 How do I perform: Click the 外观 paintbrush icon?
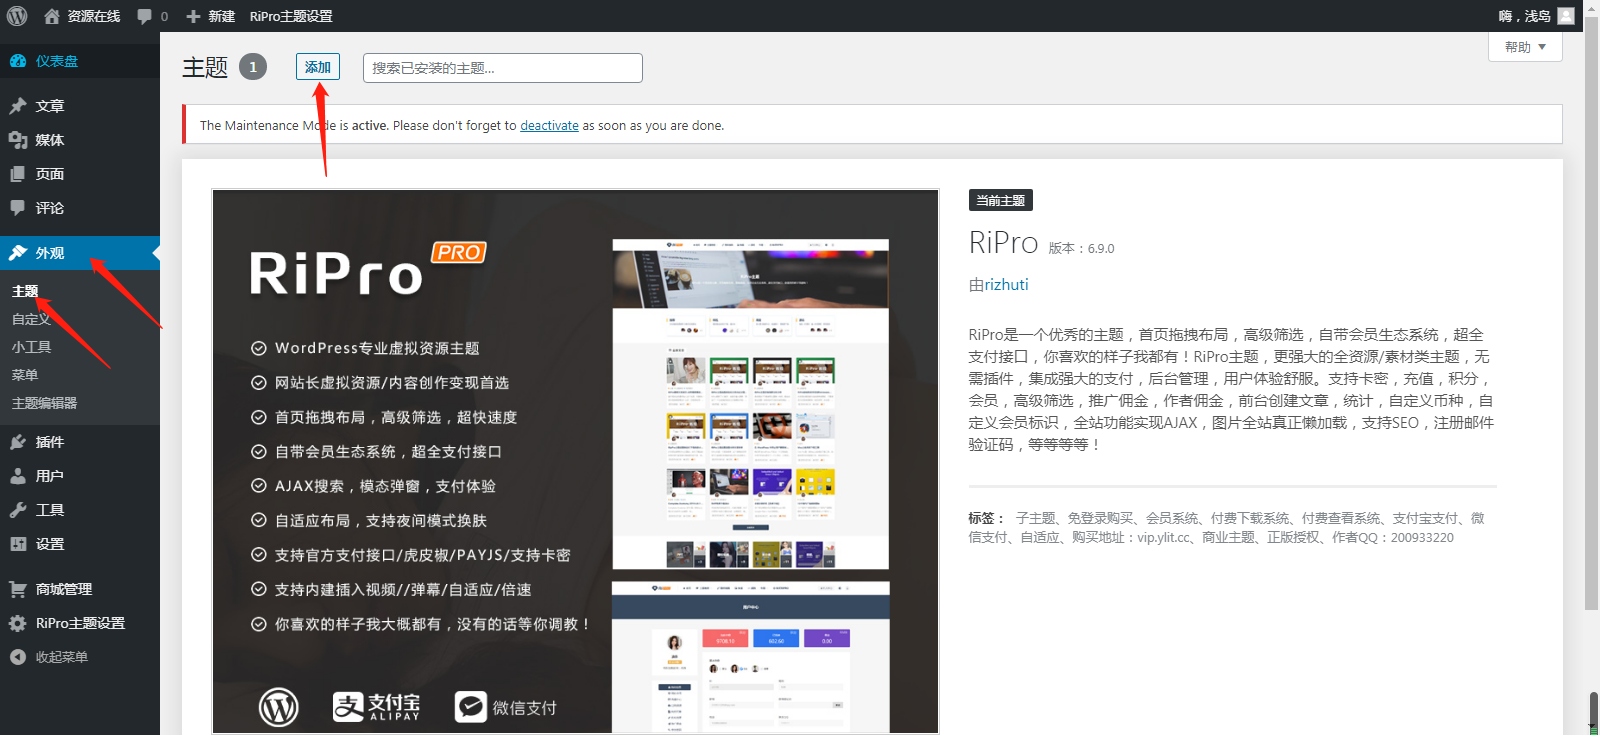pos(18,253)
